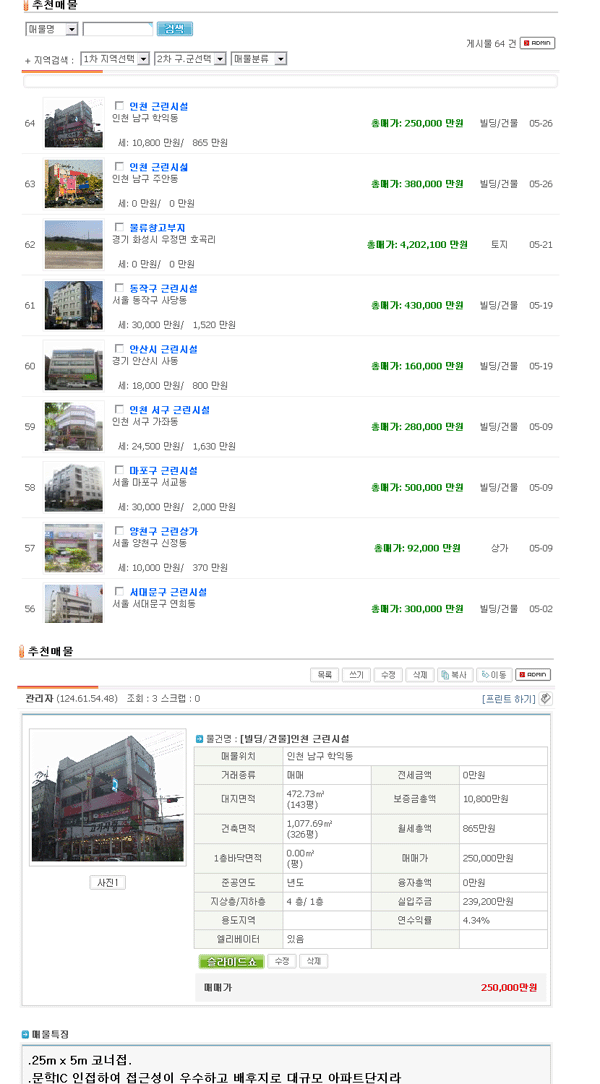The height and width of the screenshot is (1084, 600).
Task: Open the 매물명 search field dropdown
Action: tap(51, 29)
